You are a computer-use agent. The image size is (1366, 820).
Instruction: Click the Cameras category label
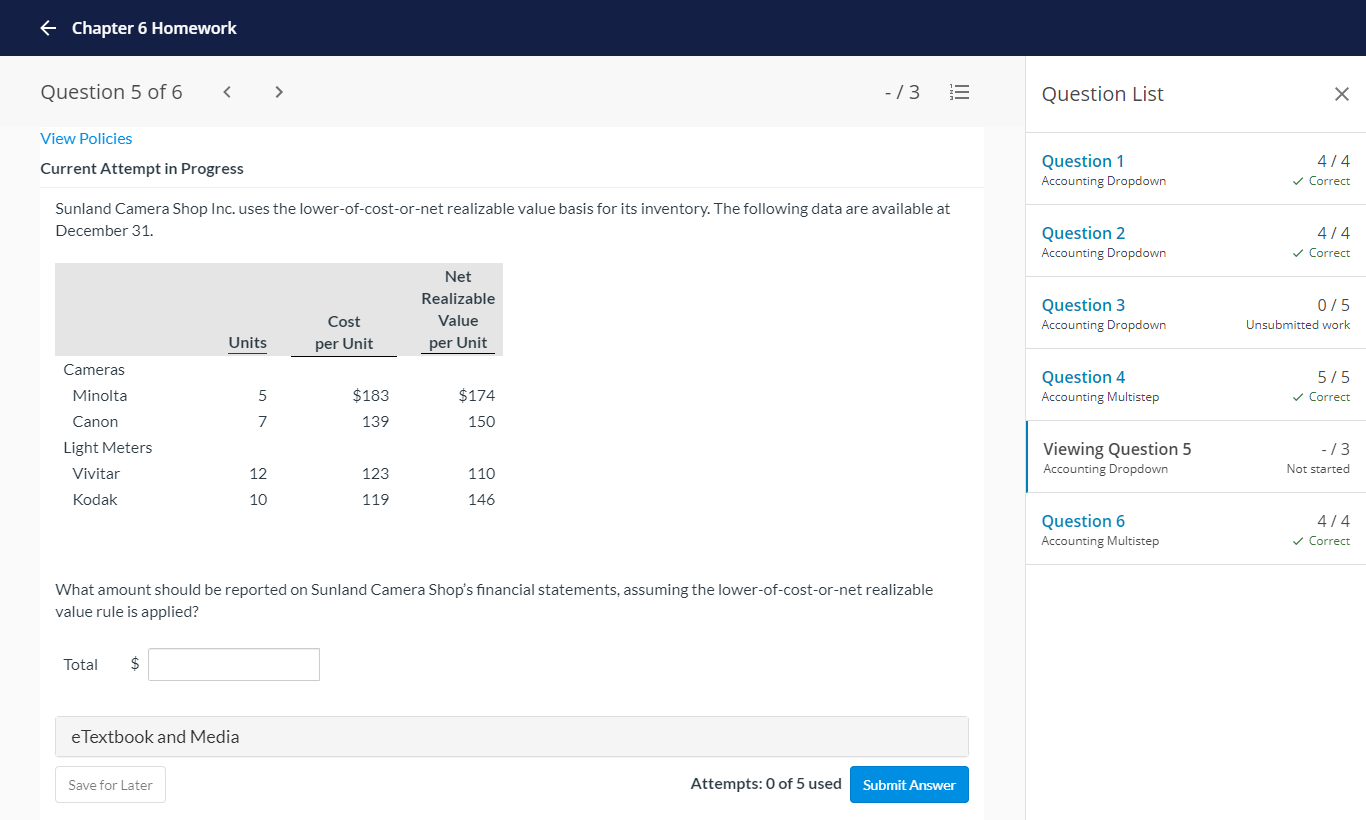pos(94,370)
